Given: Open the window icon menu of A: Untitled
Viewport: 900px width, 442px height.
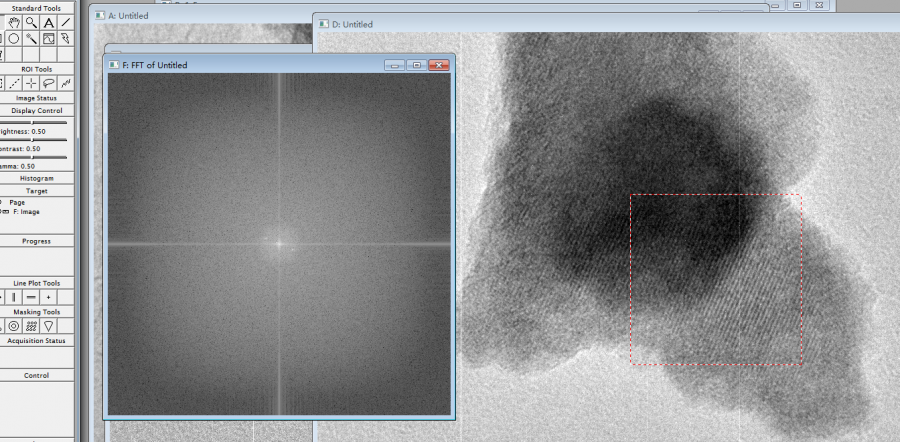Looking at the screenshot, I should point(100,15).
